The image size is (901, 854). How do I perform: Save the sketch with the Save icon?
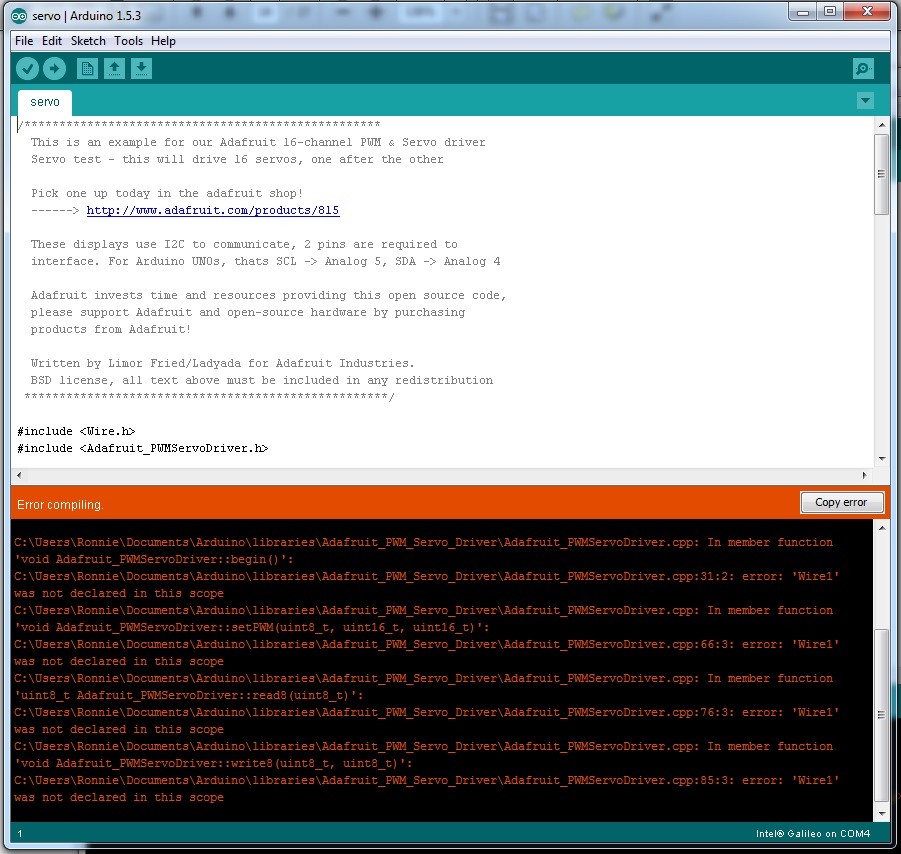coord(141,69)
